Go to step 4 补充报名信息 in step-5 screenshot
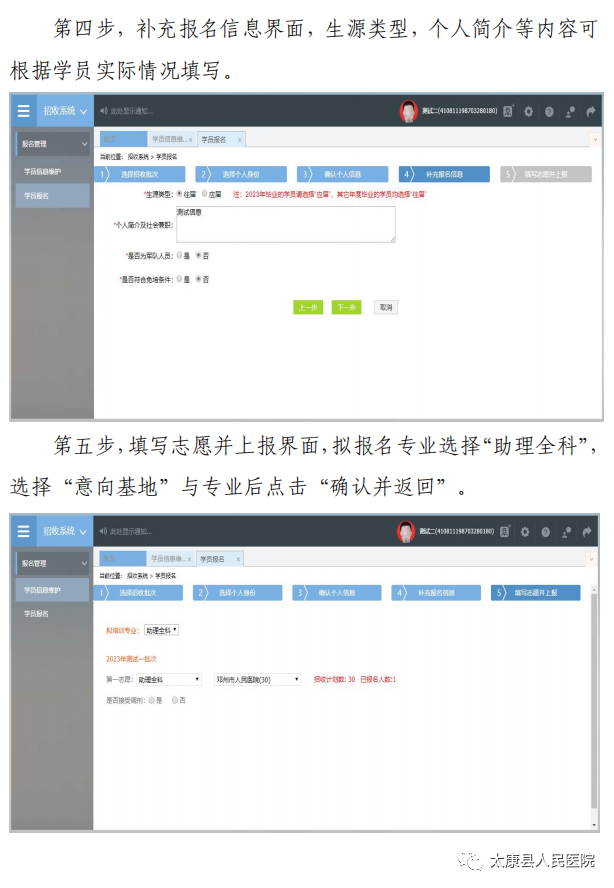This screenshot has height=888, width=614. coord(436,593)
